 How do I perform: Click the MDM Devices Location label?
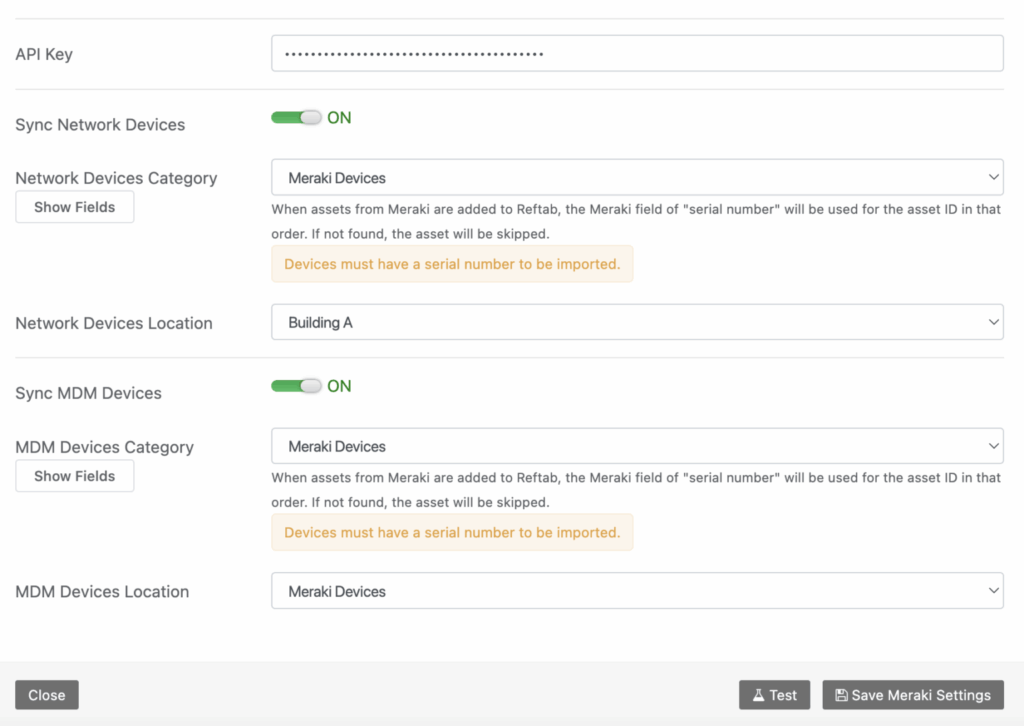click(102, 591)
